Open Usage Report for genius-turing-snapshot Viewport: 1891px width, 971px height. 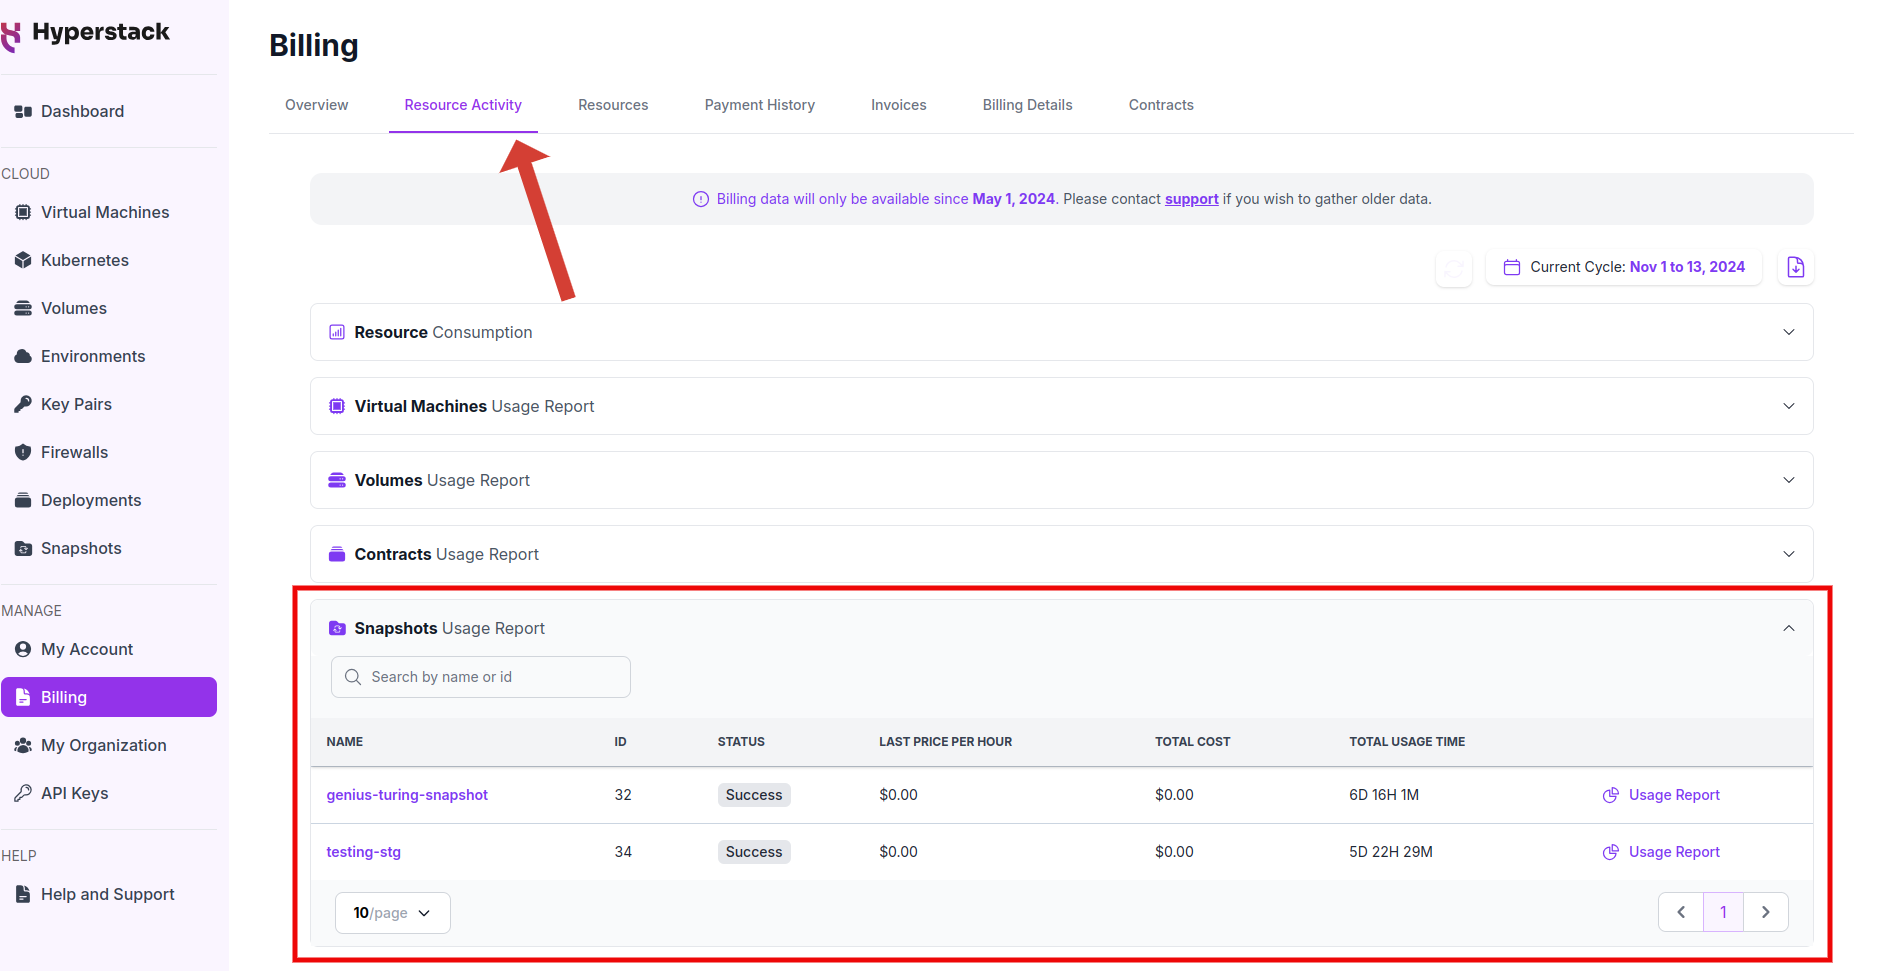coord(1661,795)
